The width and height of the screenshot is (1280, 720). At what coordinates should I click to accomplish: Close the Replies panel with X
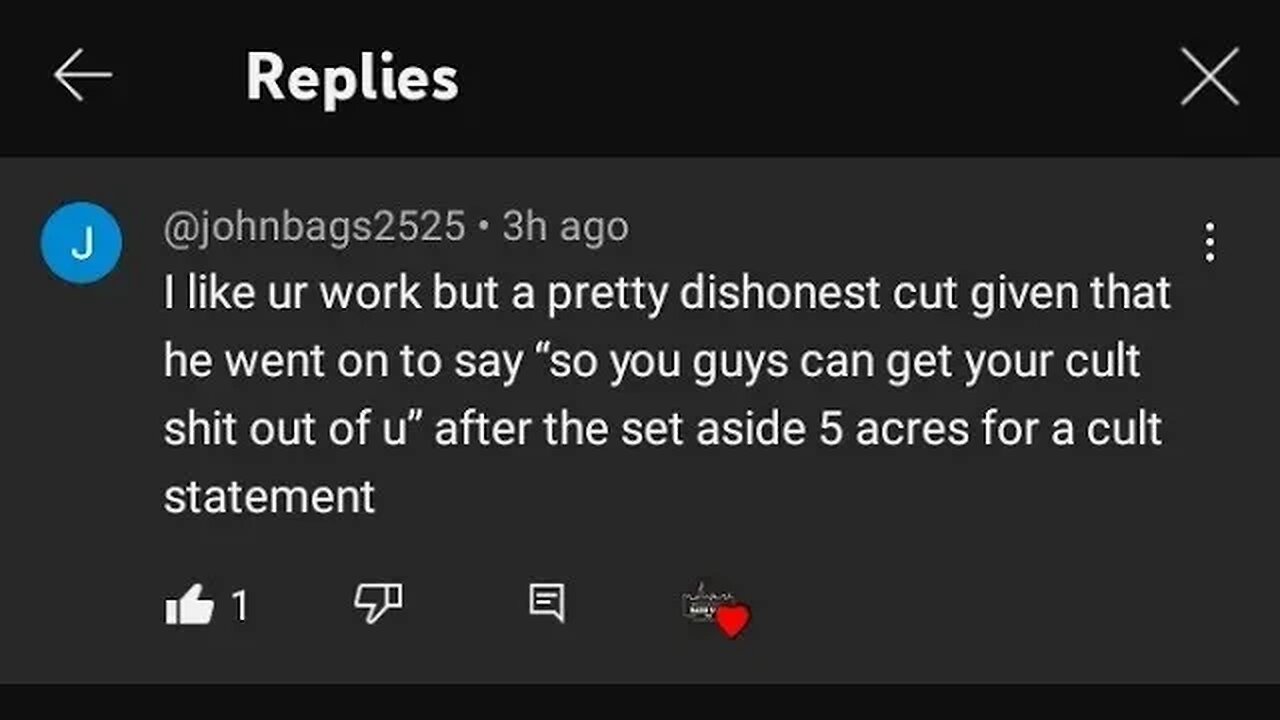(x=1209, y=77)
